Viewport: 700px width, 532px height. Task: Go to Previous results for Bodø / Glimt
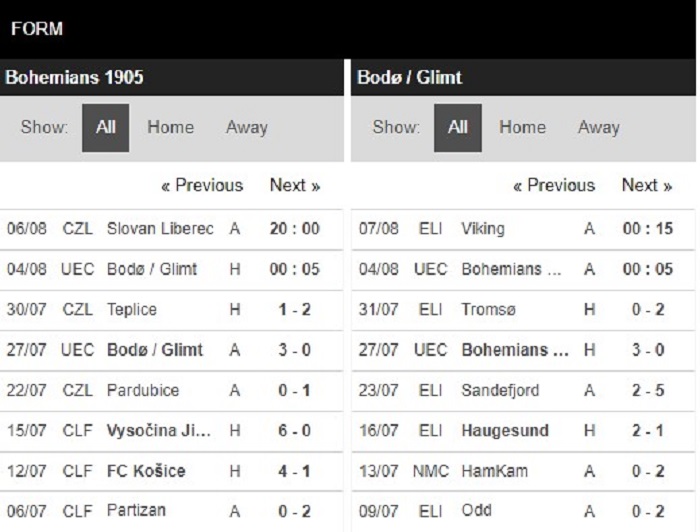[x=554, y=185]
